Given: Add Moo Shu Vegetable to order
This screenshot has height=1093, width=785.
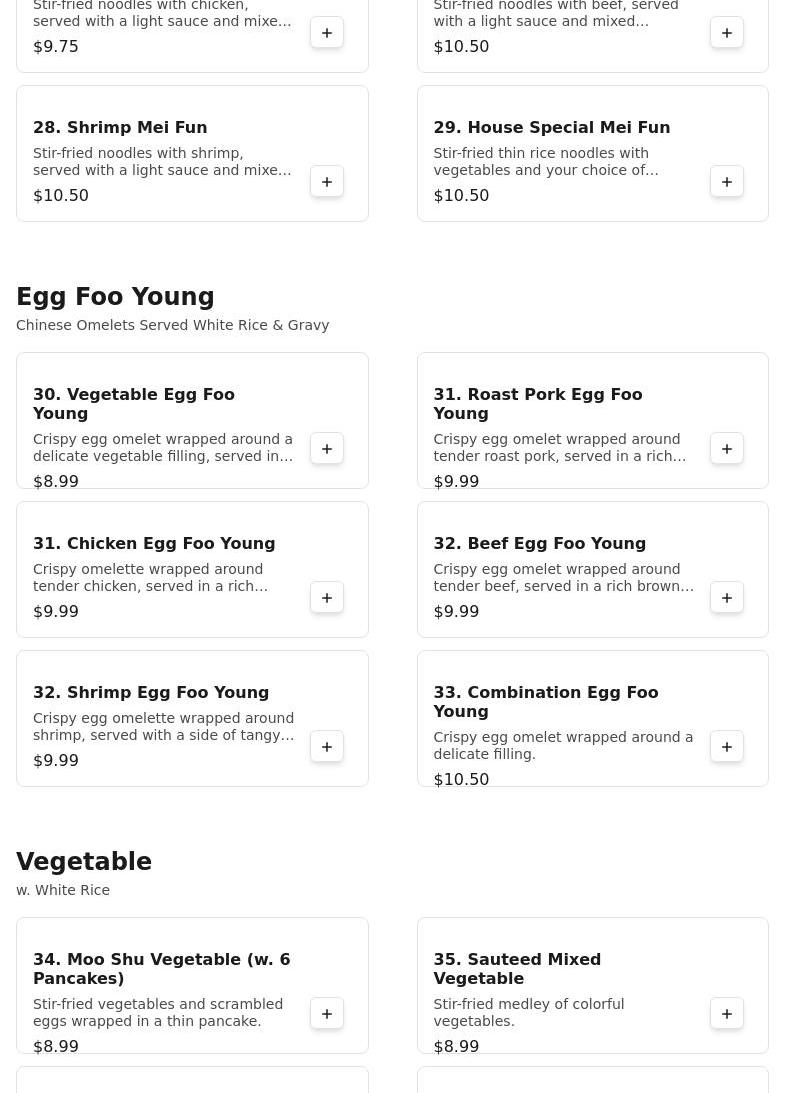Looking at the screenshot, I should tap(327, 1014).
